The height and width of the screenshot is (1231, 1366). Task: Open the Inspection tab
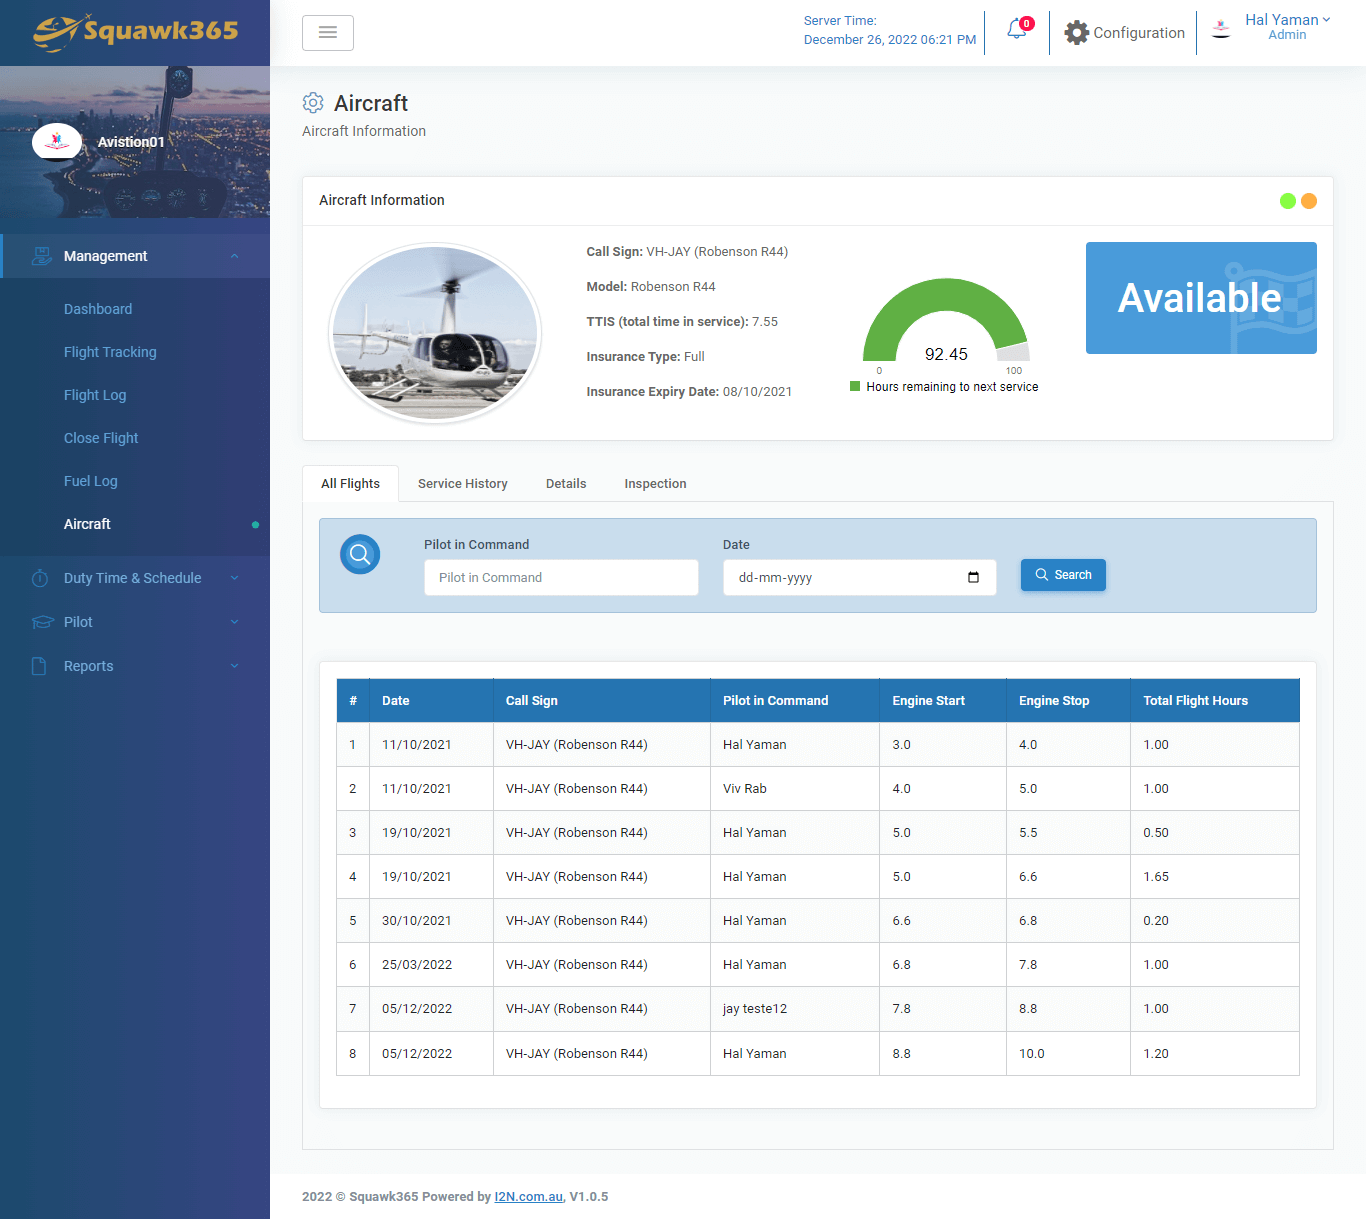click(655, 484)
